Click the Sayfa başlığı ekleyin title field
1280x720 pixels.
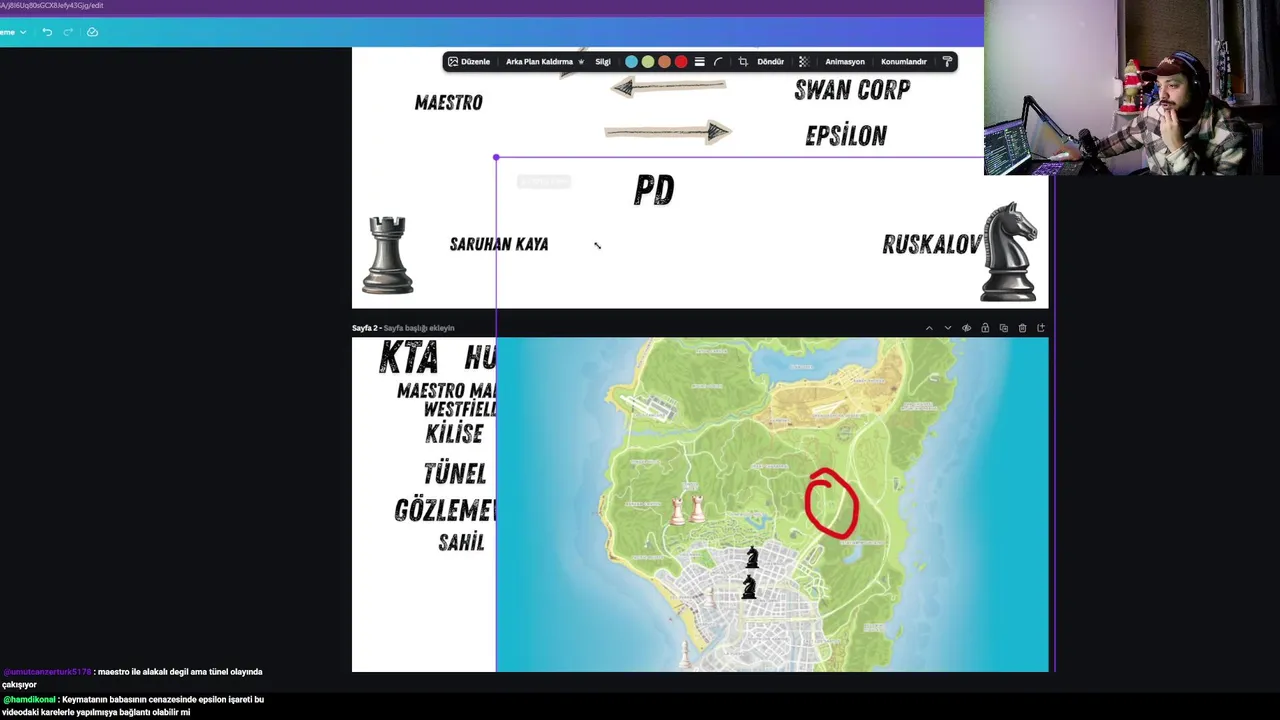pyautogui.click(x=419, y=328)
